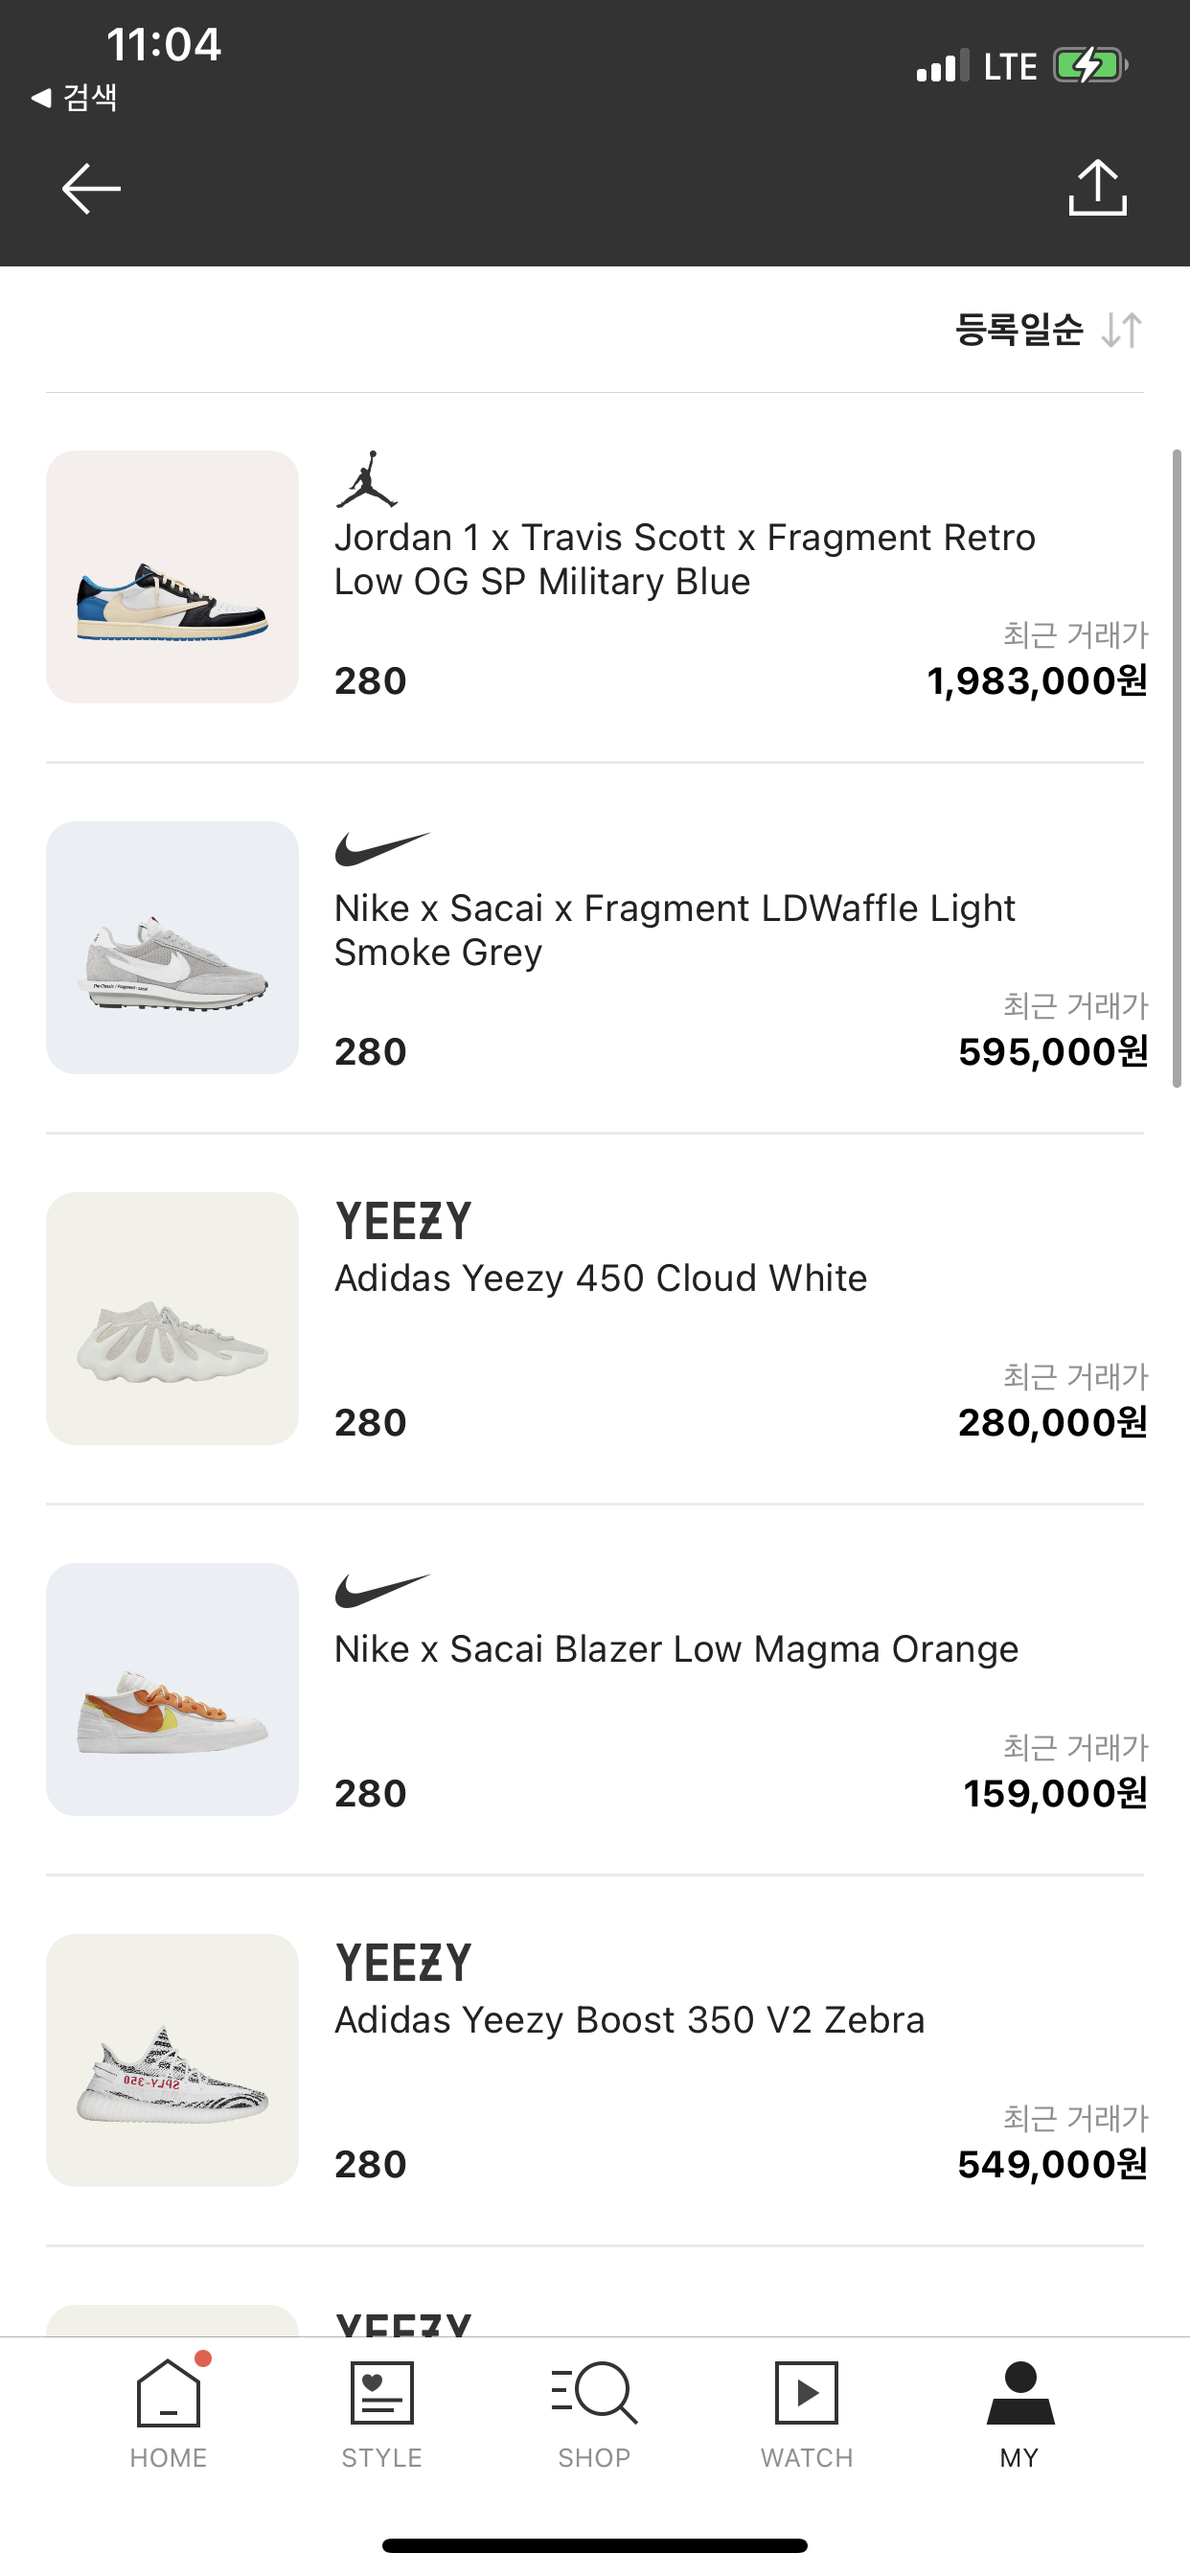
Task: Open the HOME tab
Action: point(168,2412)
